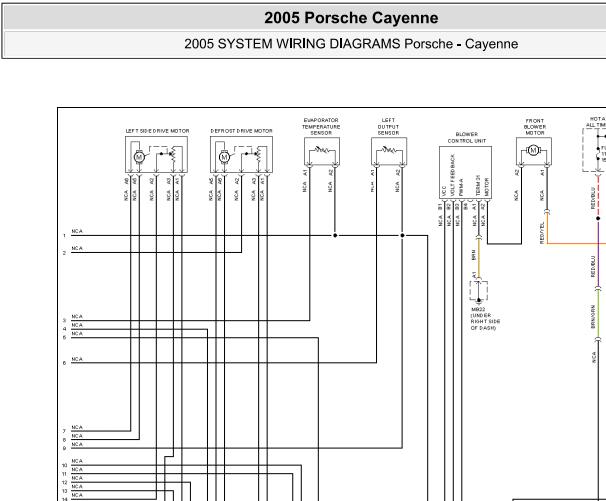This screenshot has width=606, height=501.
Task: Click wire number 9 on the left edge
Action: click(64, 448)
